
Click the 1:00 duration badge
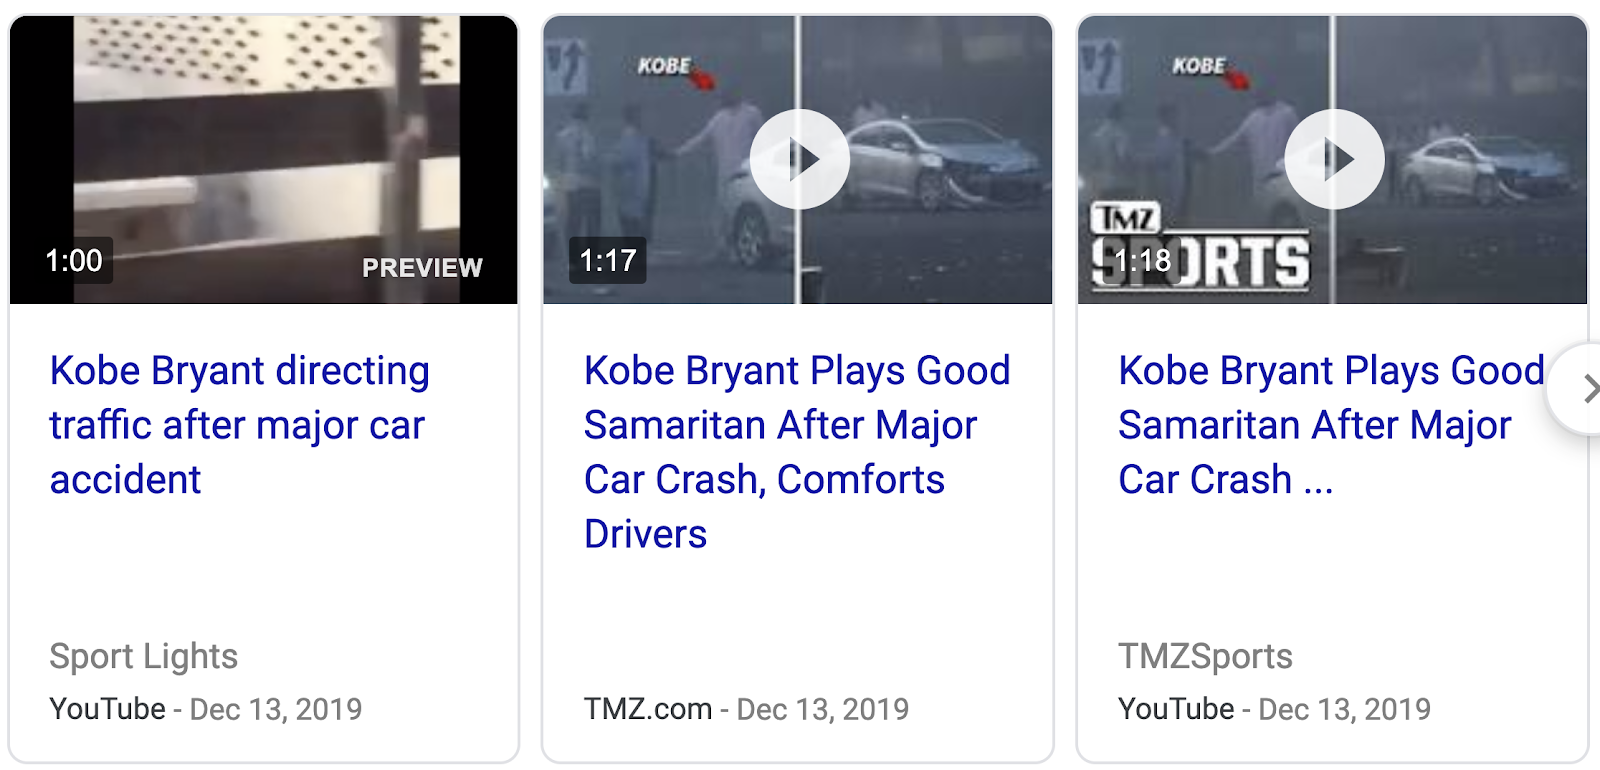[74, 261]
